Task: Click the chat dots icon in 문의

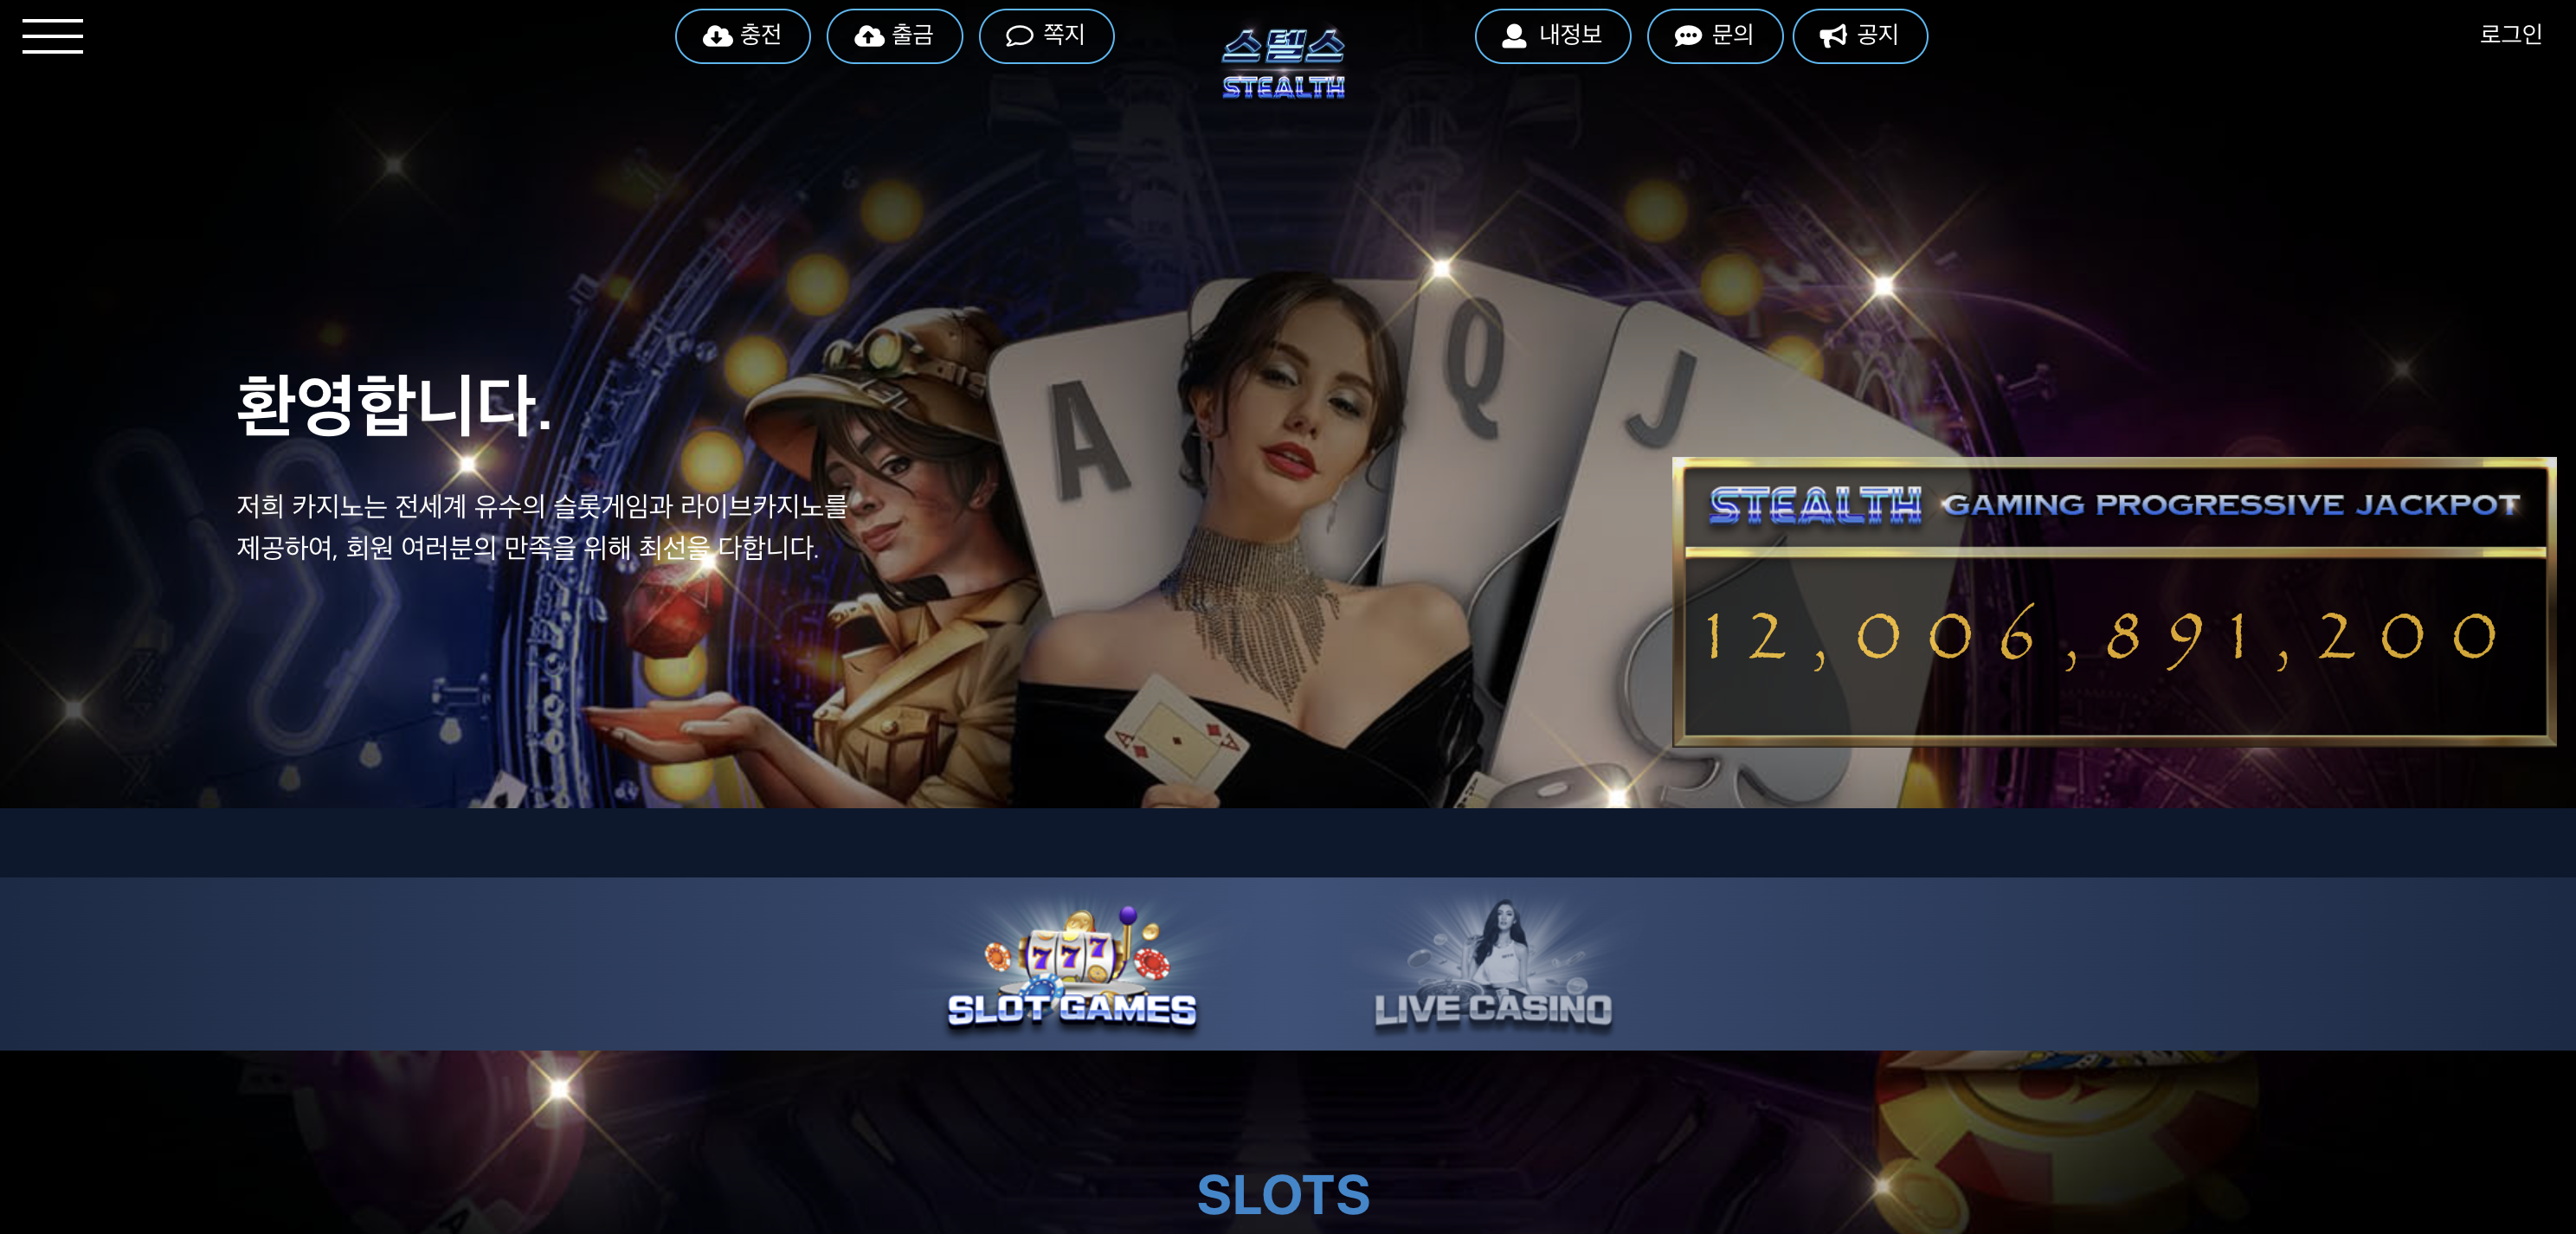Action: pos(1687,36)
